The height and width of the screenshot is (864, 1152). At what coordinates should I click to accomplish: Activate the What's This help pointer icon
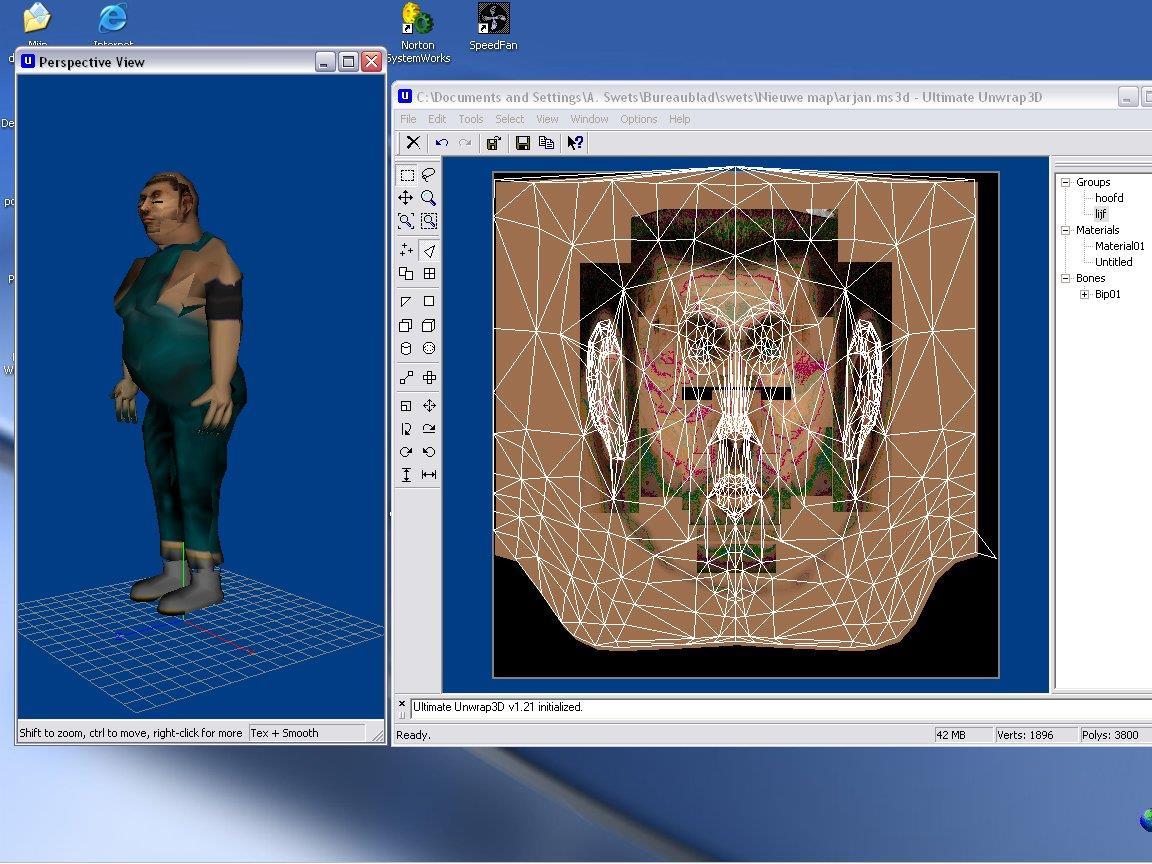pyautogui.click(x=575, y=143)
